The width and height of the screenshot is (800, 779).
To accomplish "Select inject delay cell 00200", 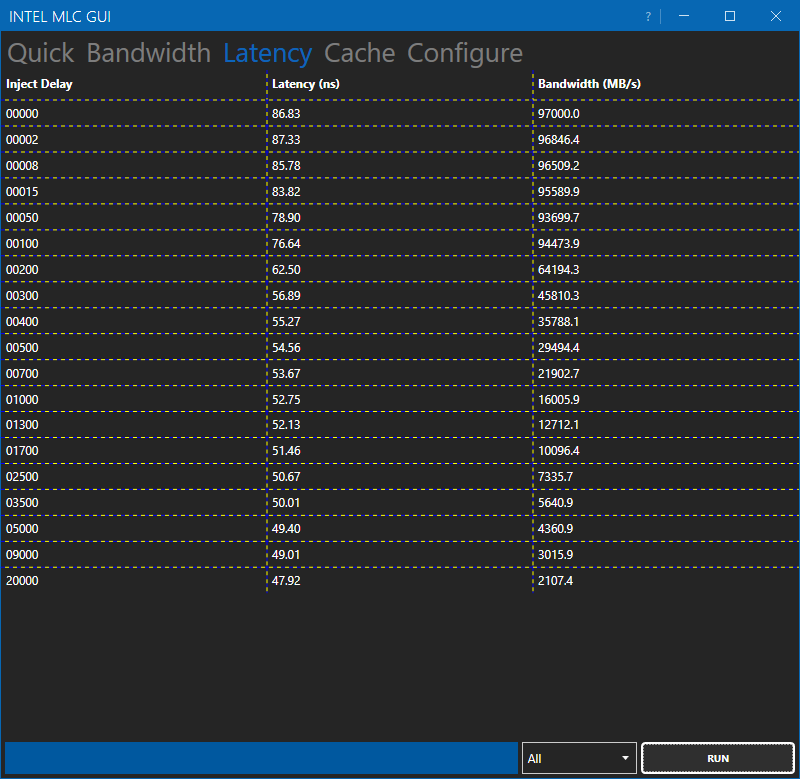I will (x=22, y=270).
